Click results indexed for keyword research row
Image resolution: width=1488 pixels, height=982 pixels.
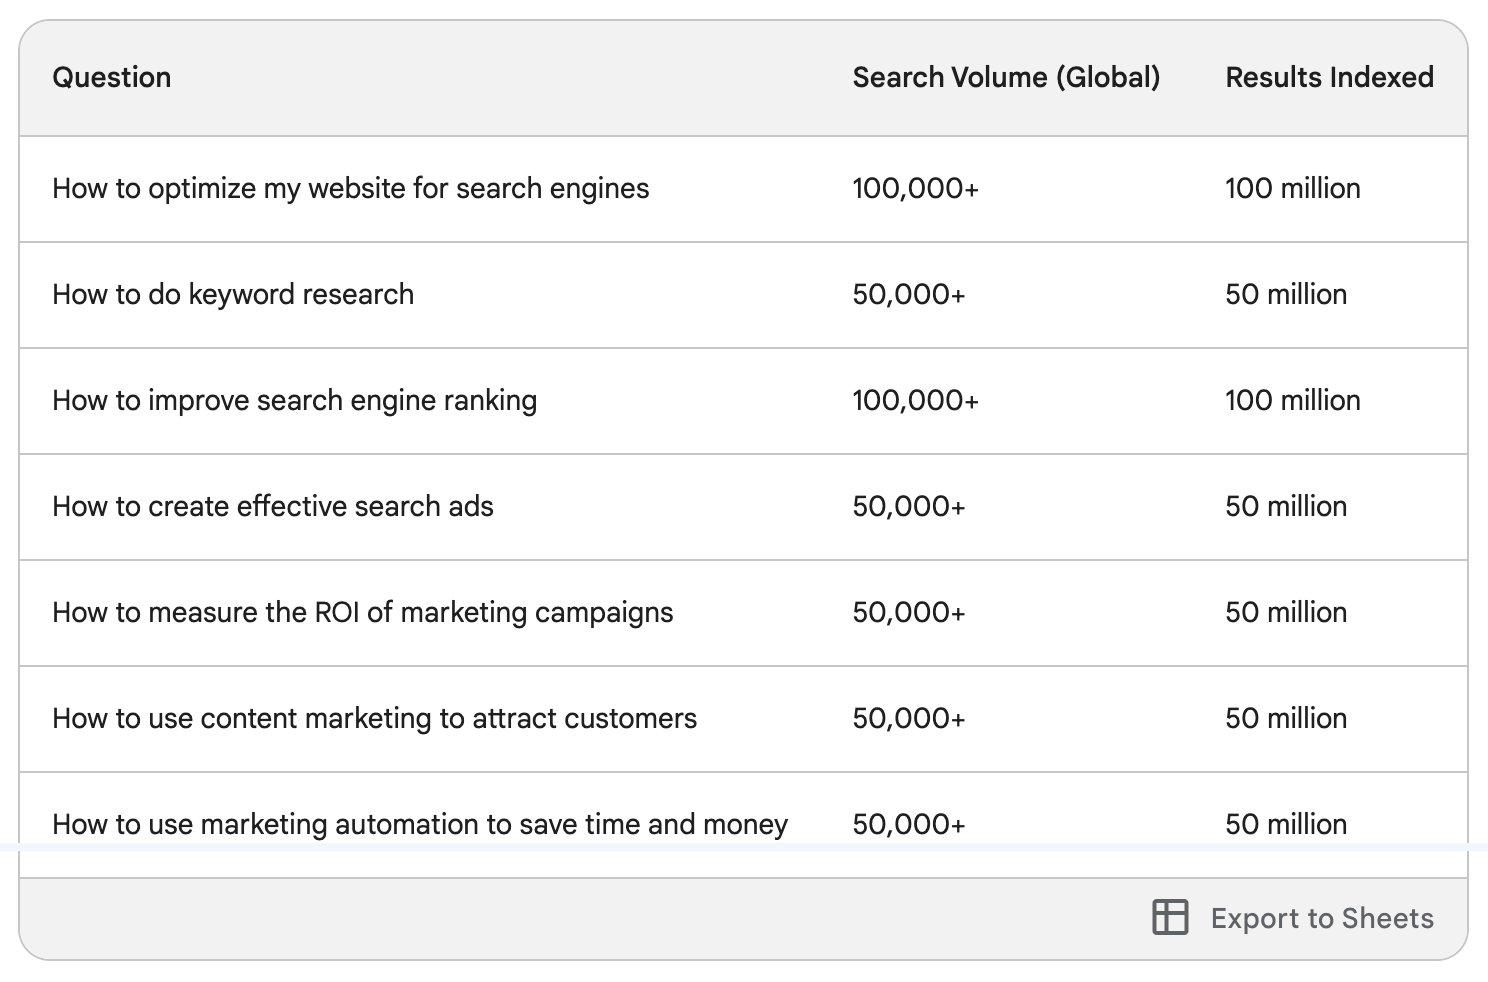[x=1286, y=294]
